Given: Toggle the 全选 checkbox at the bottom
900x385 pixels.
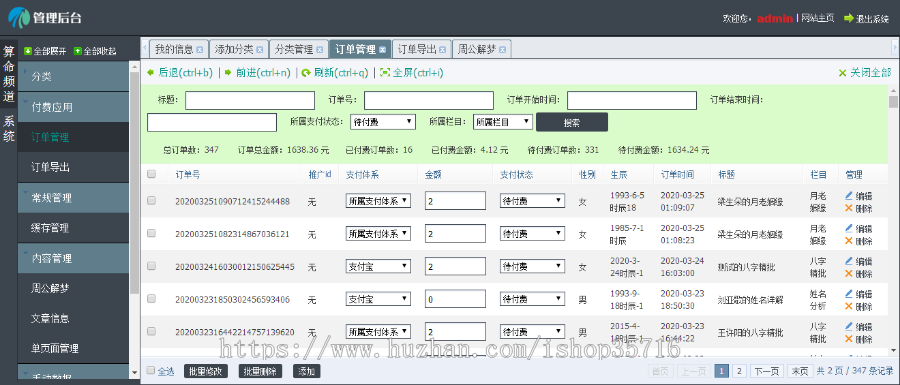Looking at the screenshot, I should click(x=151, y=371).
